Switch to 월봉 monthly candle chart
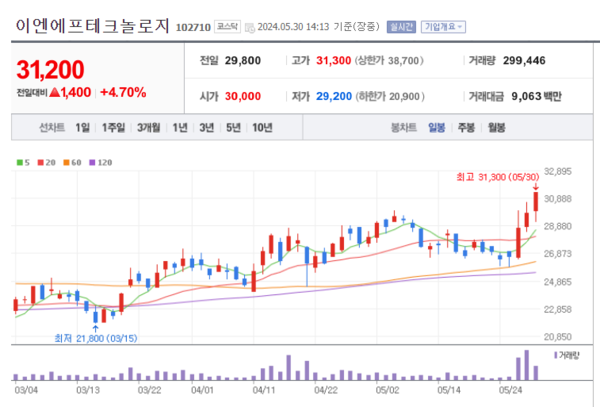This screenshot has width=600, height=407. (496, 128)
